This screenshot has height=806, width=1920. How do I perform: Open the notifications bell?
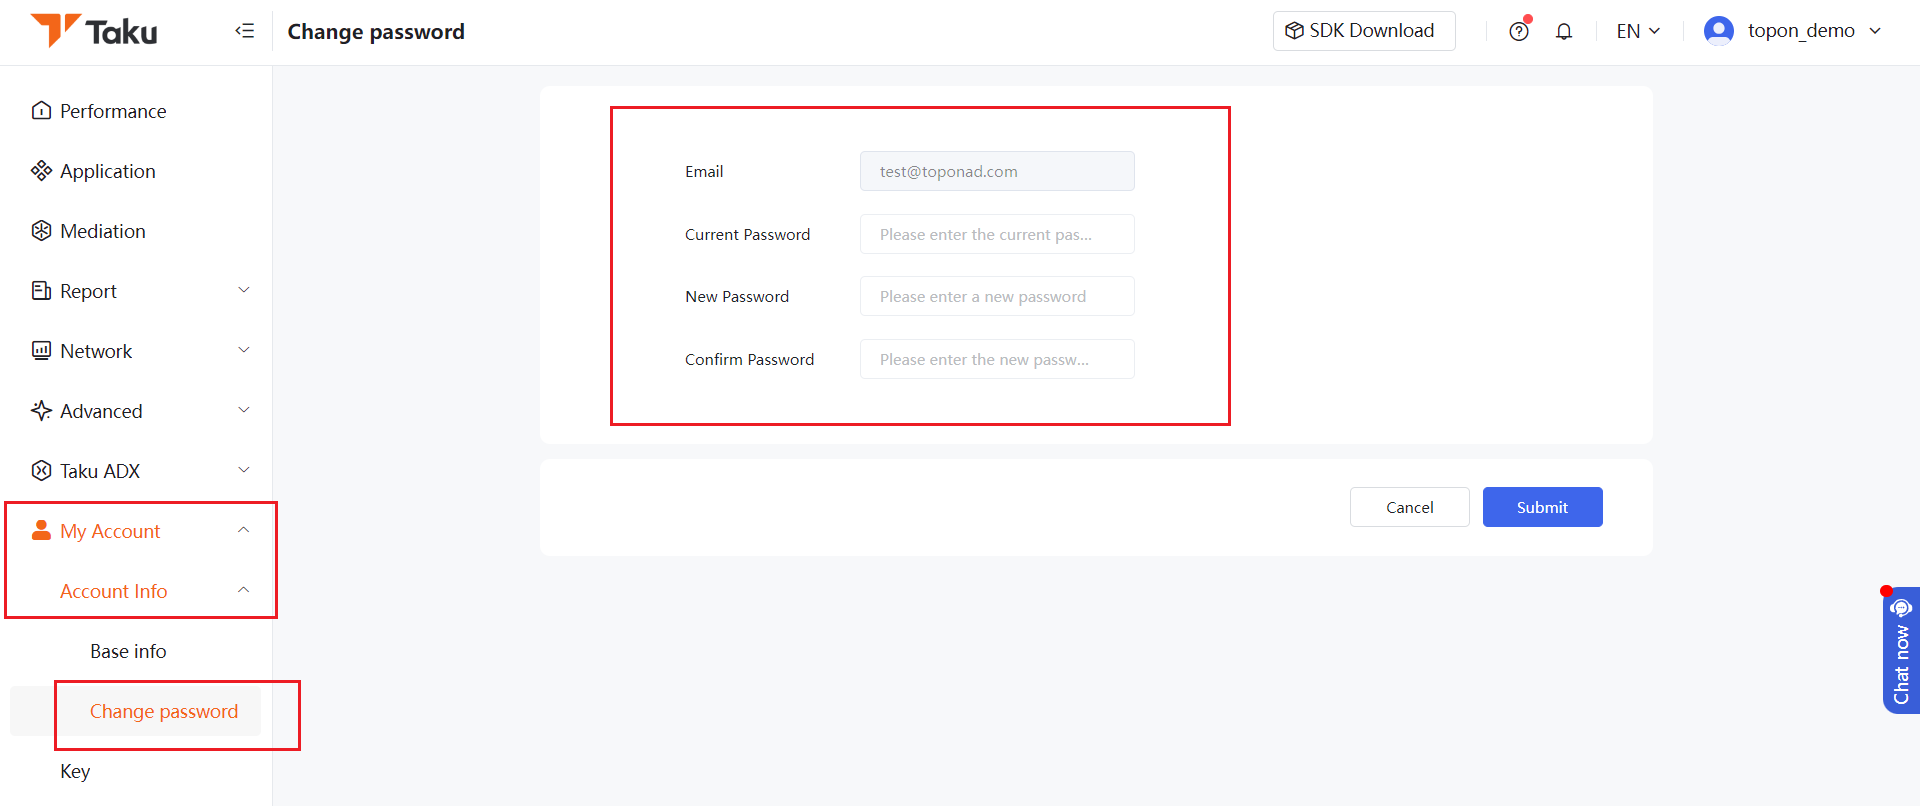point(1564,31)
